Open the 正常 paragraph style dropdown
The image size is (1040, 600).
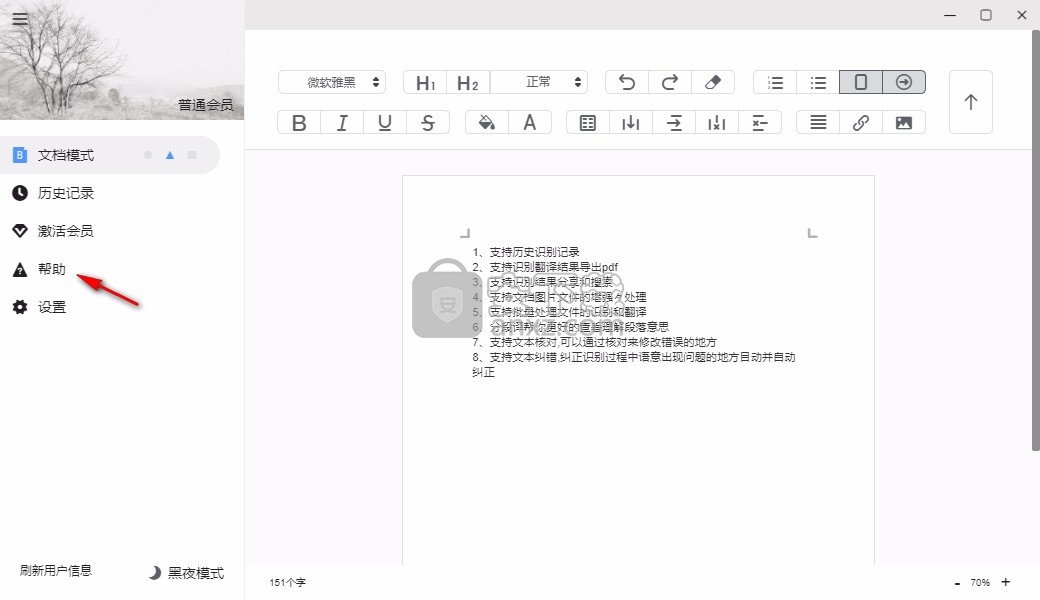tap(539, 82)
